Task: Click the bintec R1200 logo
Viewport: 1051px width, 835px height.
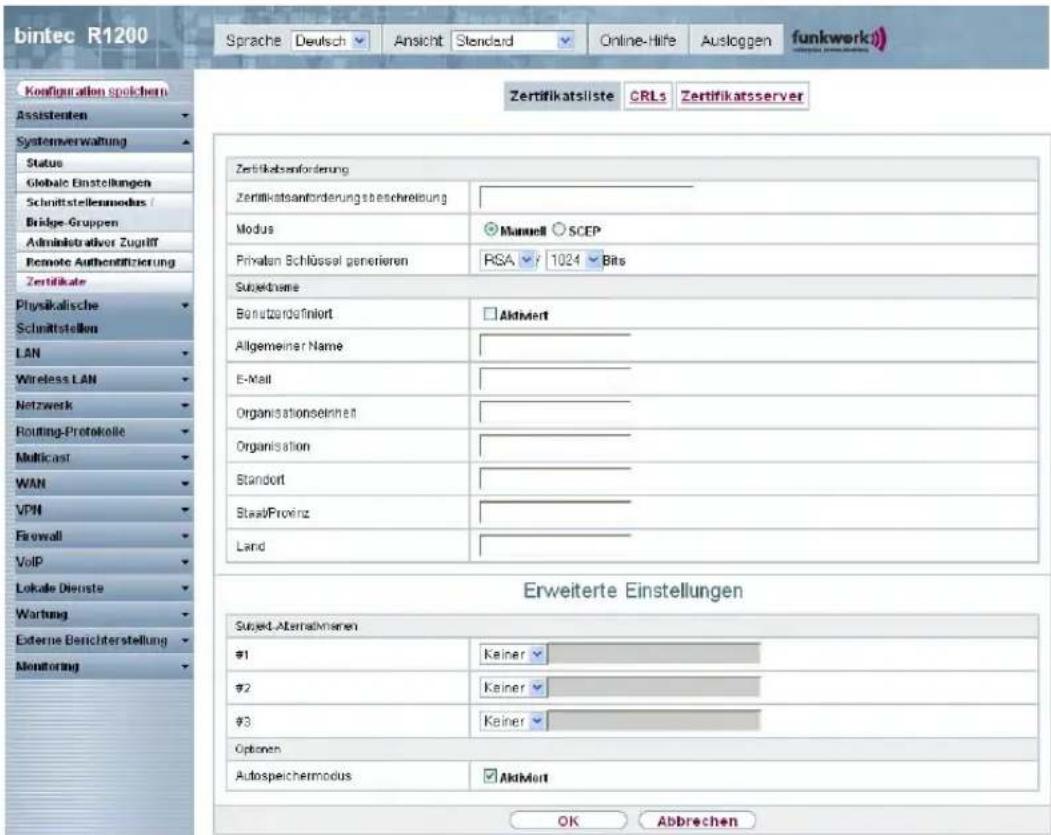Action: [81, 36]
